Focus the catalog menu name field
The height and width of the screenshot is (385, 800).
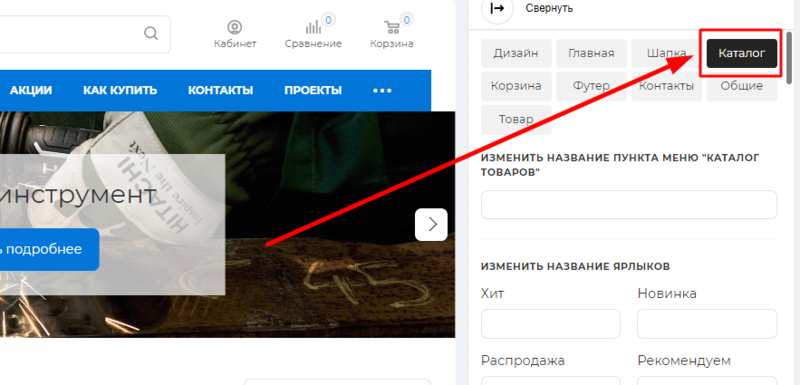point(629,204)
